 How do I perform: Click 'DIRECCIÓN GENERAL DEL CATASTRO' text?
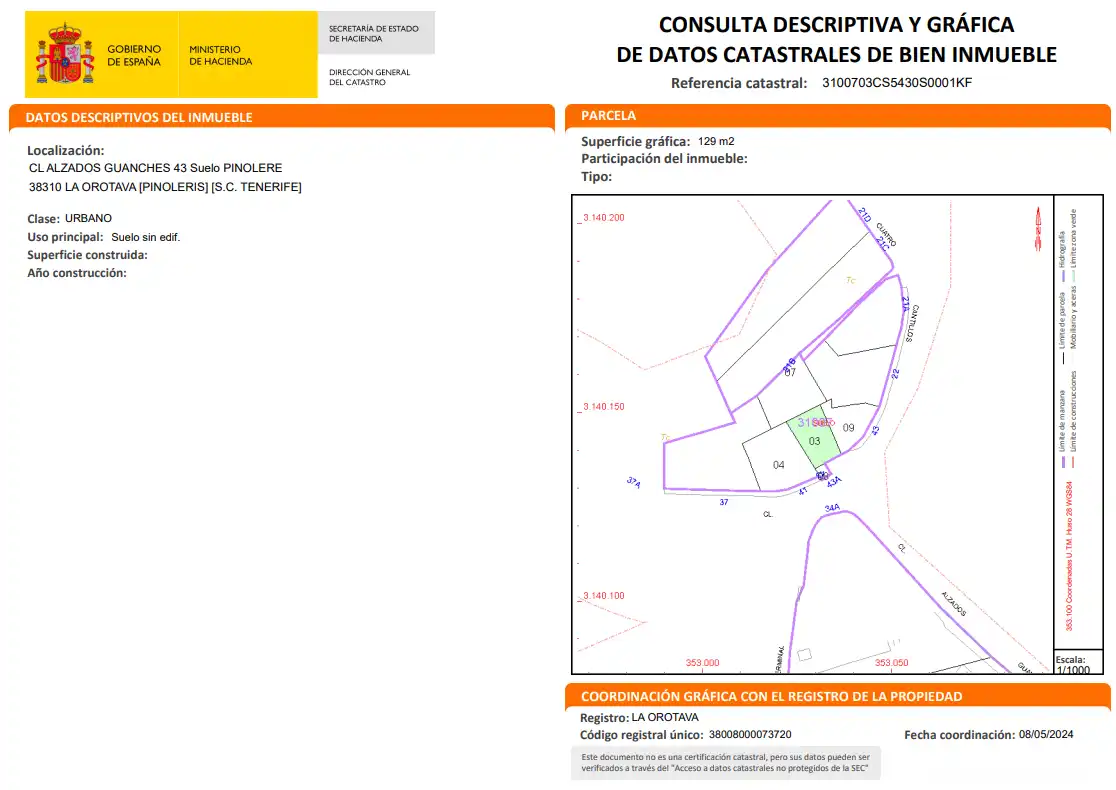point(369,77)
